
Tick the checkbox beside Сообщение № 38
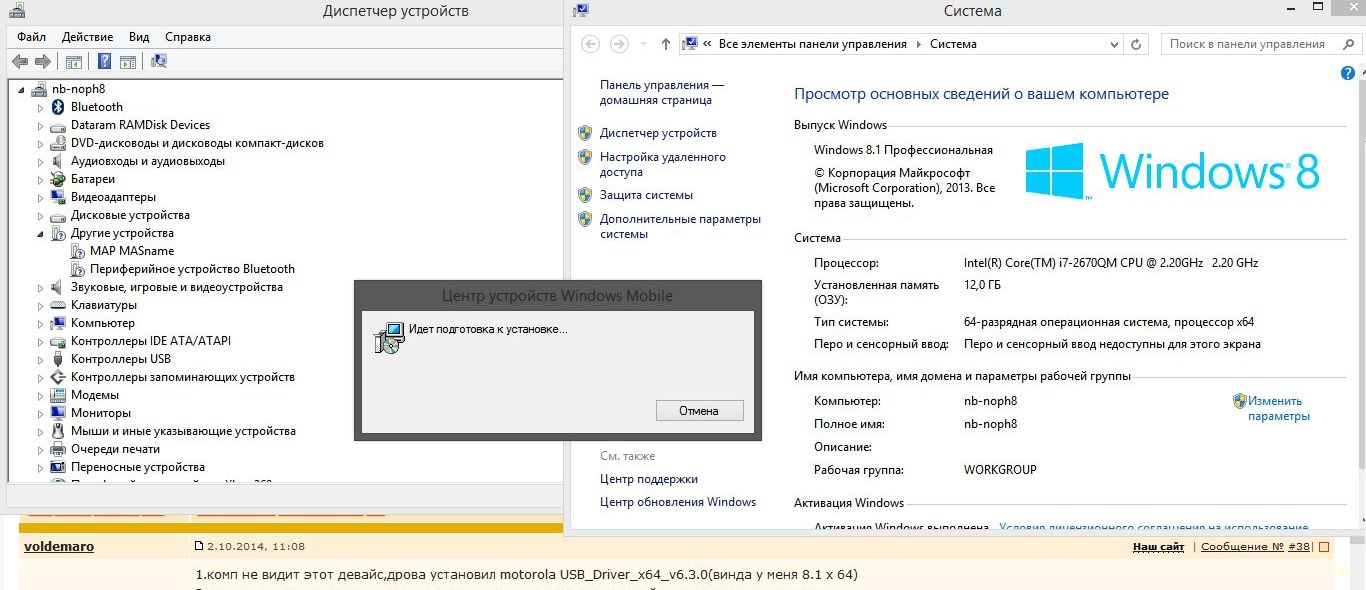tap(1324, 547)
